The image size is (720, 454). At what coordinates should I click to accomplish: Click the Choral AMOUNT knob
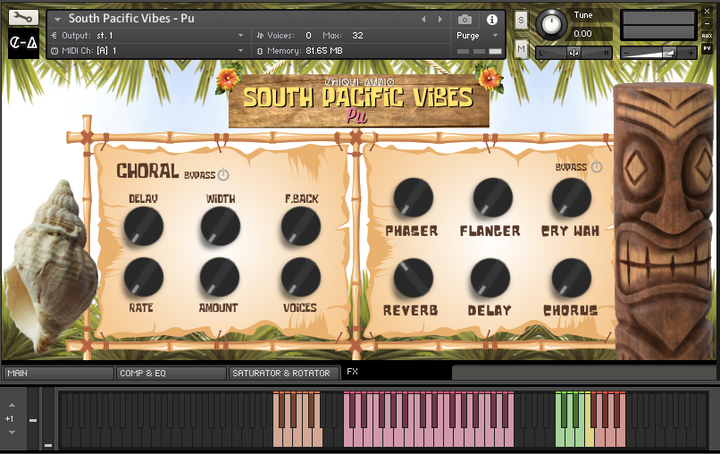[x=219, y=277]
